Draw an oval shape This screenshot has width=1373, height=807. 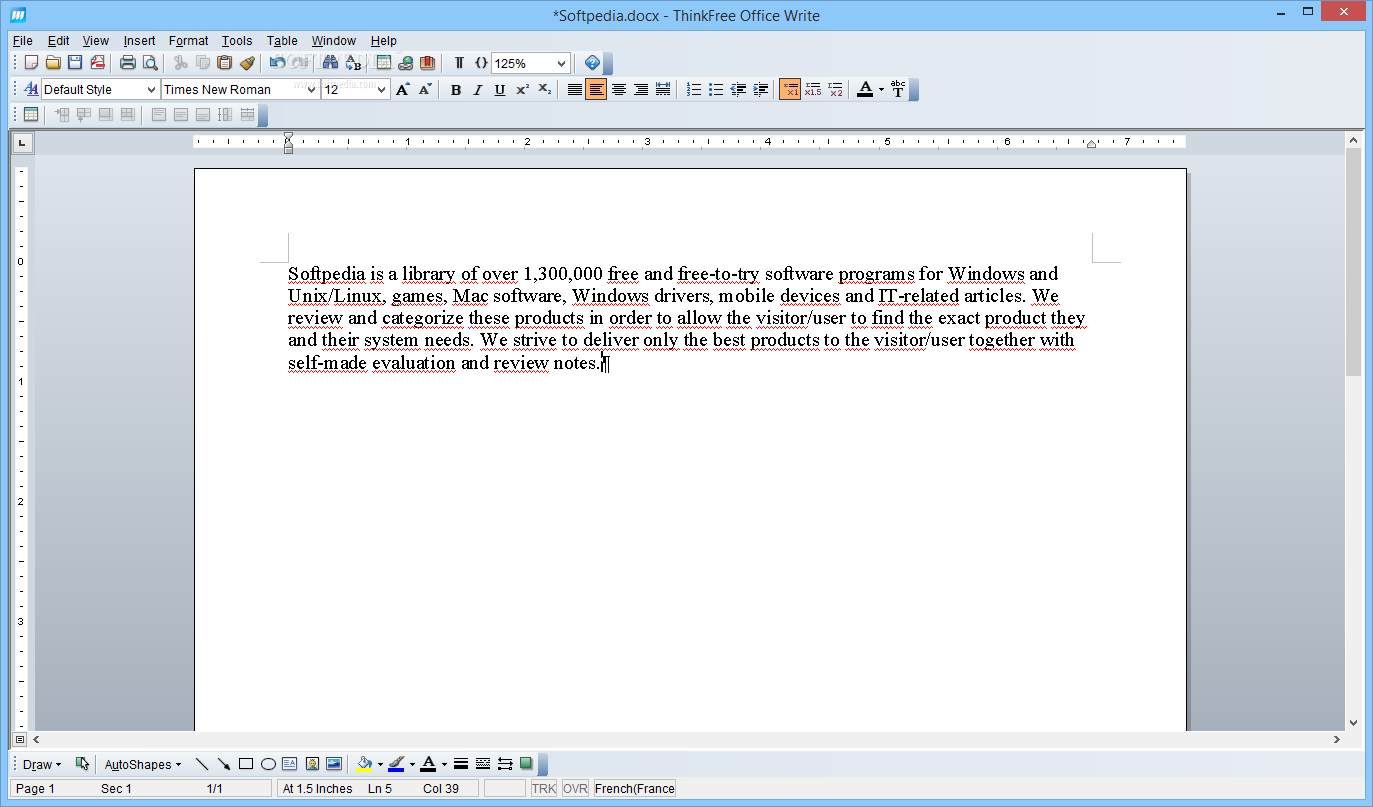point(268,764)
